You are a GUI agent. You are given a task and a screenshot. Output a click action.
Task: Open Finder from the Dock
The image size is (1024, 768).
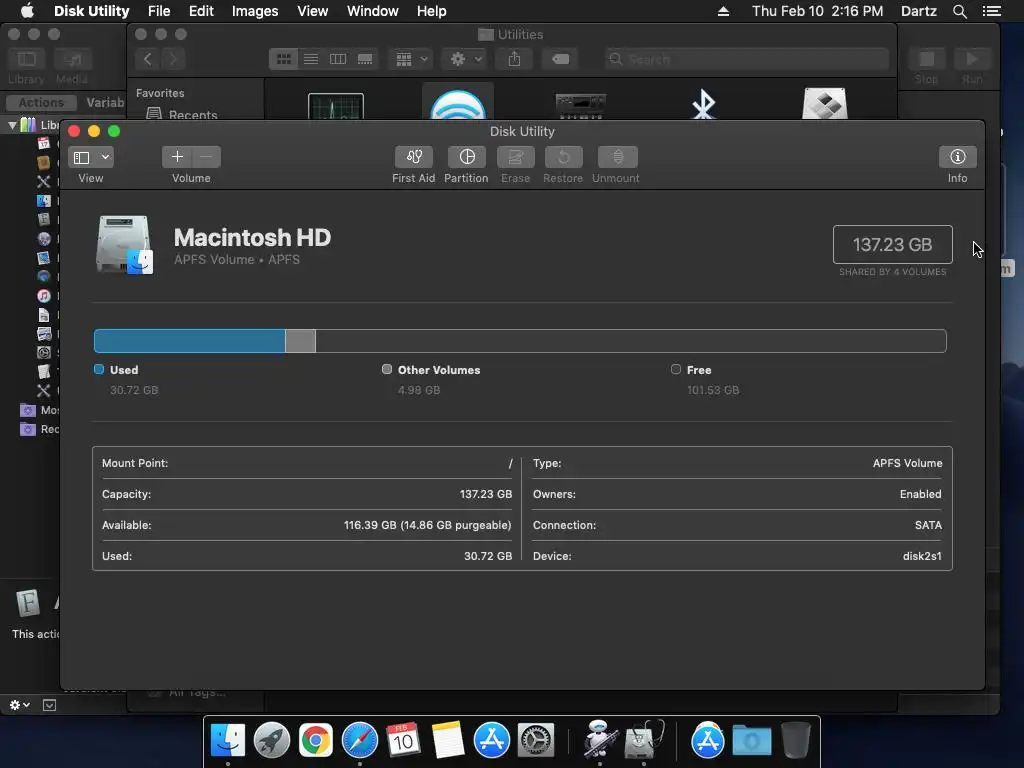227,740
